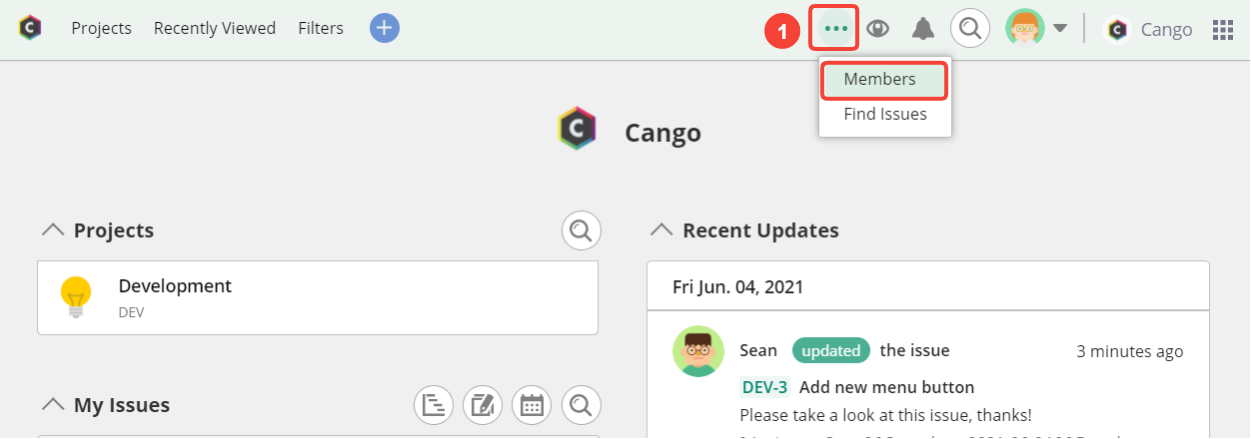This screenshot has height=439, width=1251.
Task: Open the Development project card
Action: point(318,298)
